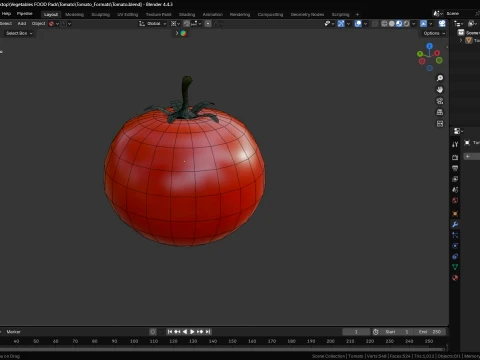The width and height of the screenshot is (480, 360).
Task: Toggle viewport overlays
Action: tap(358, 24)
